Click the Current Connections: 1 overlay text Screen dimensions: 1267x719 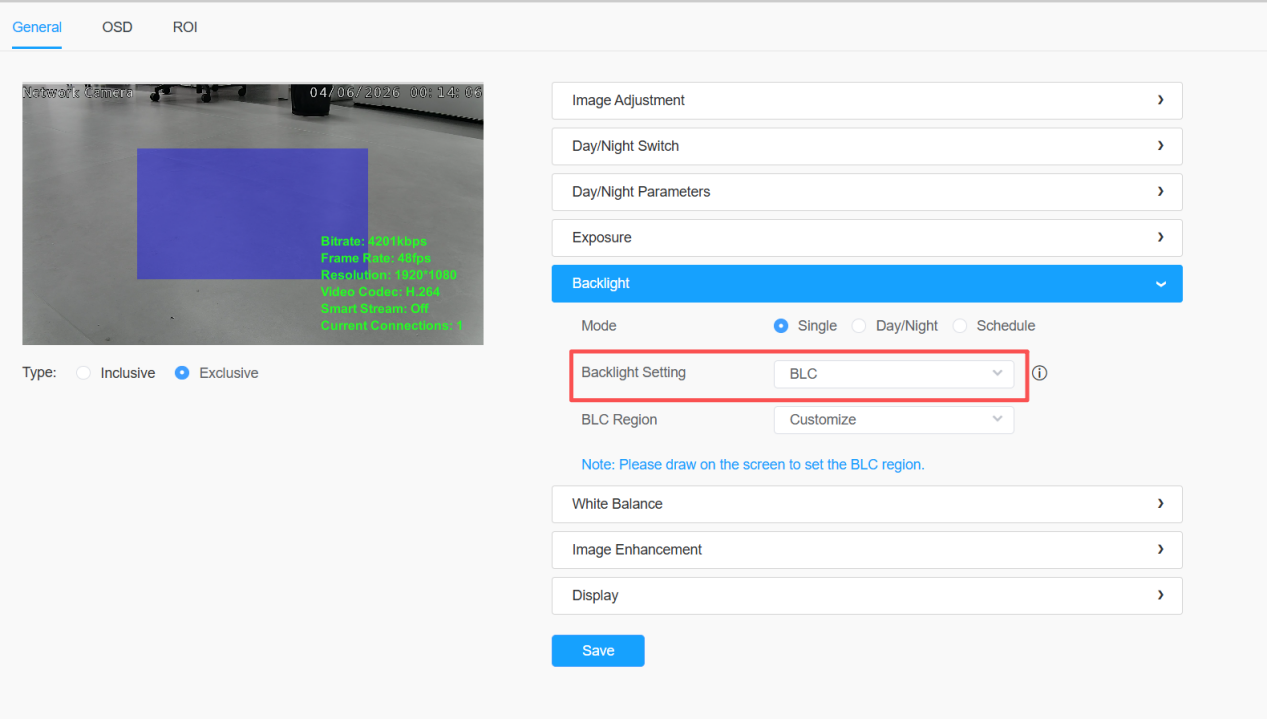coord(392,326)
